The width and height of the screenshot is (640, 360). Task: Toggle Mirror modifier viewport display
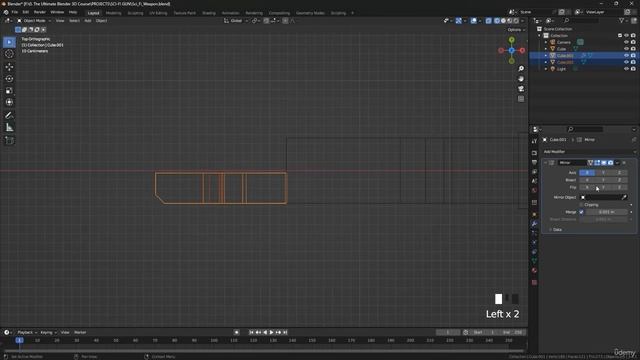point(604,163)
